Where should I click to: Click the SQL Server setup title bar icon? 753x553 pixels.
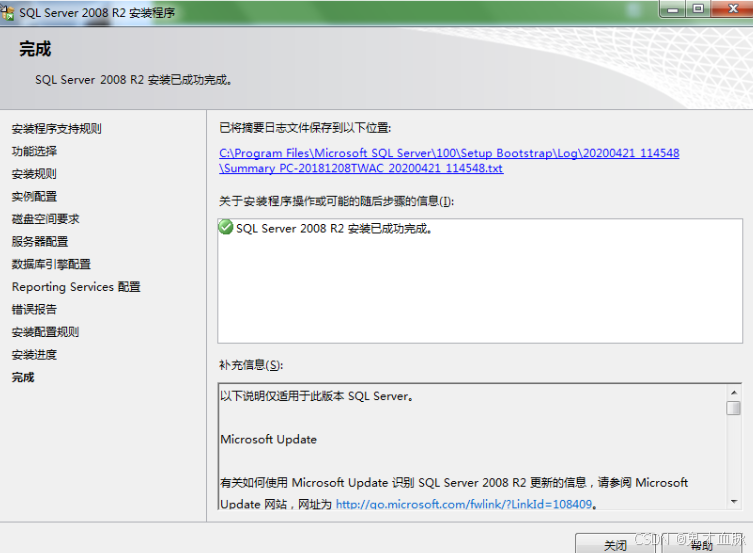click(7, 12)
